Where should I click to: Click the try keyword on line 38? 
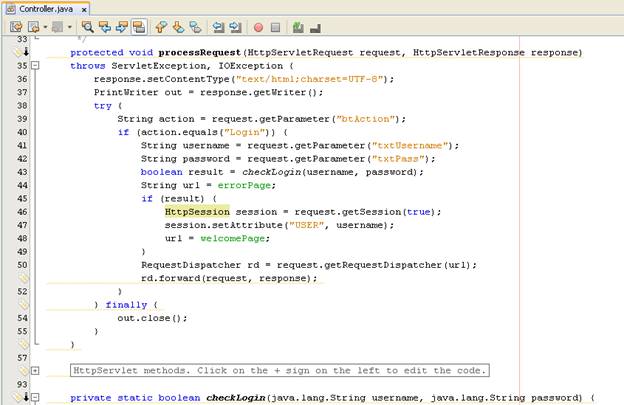[103, 106]
